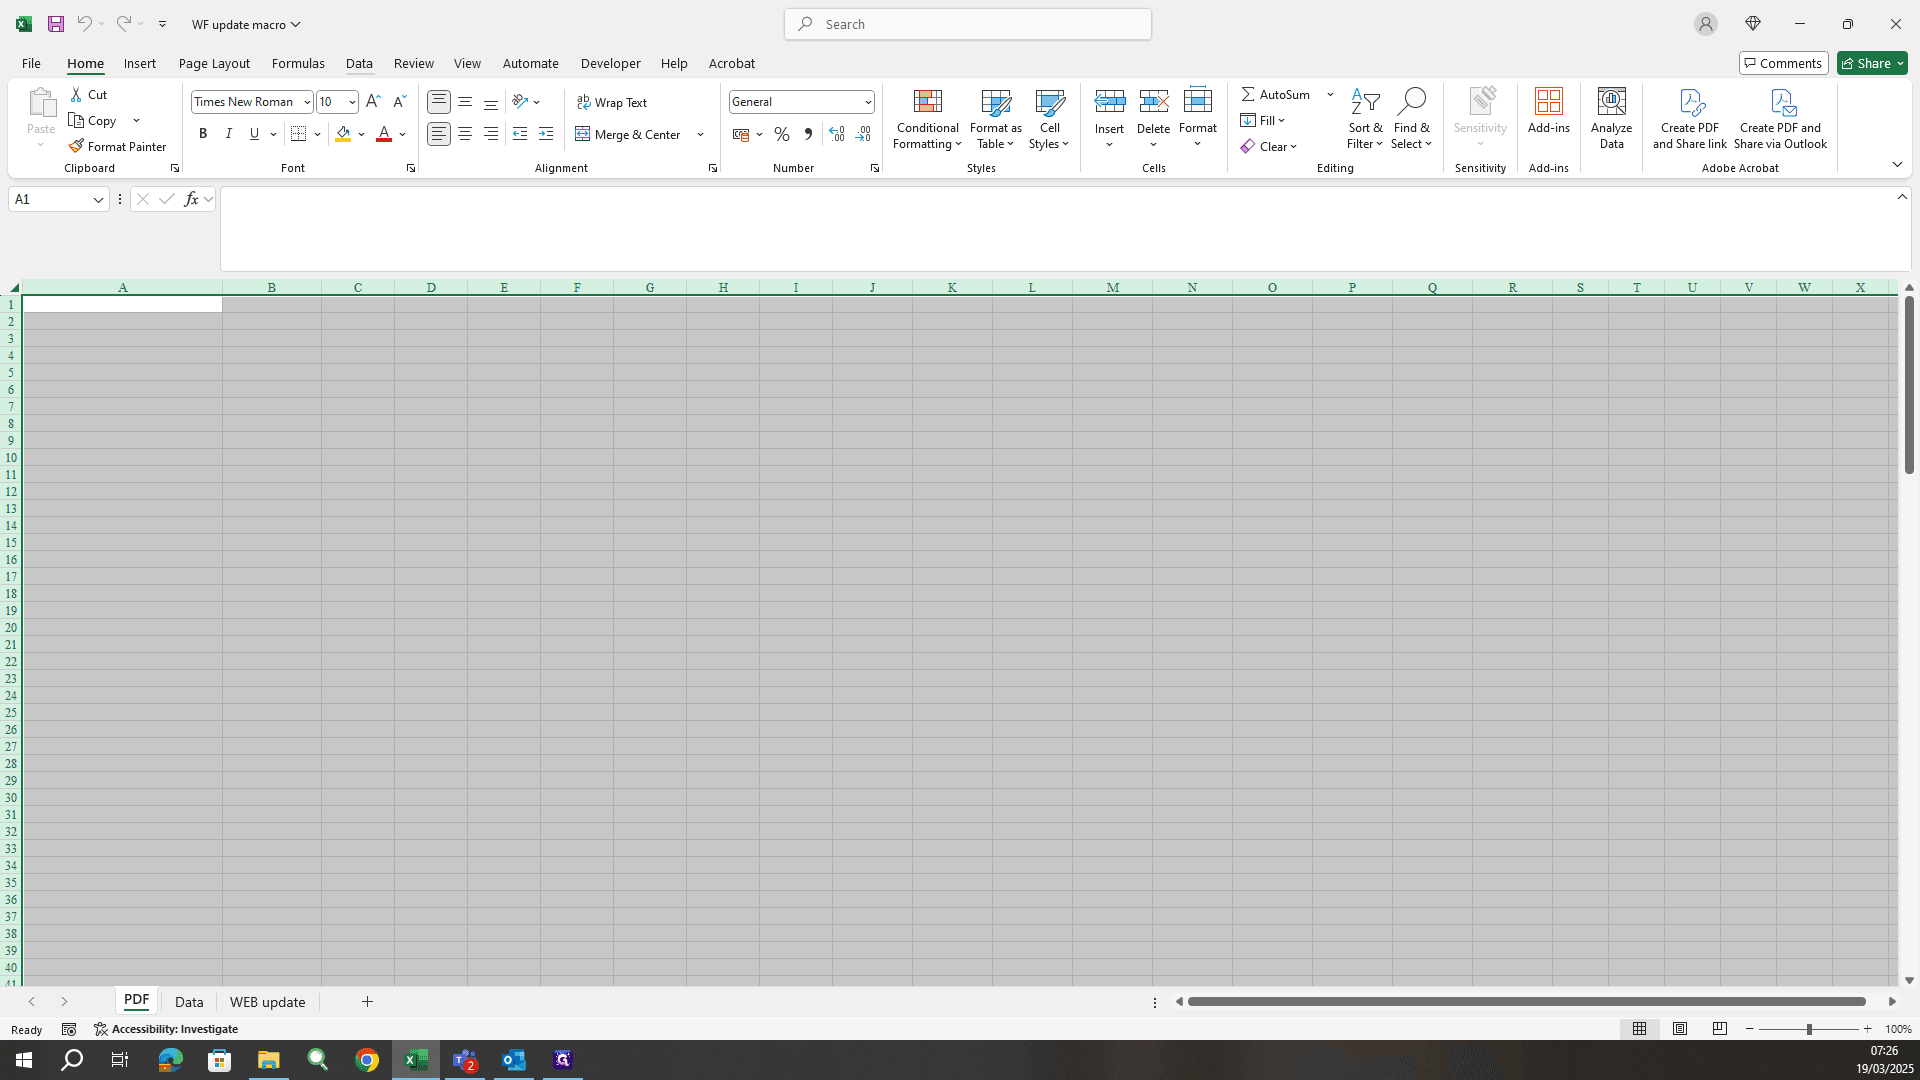Expand the Name Box dropdown
This screenshot has height=1080, width=1920.
point(98,199)
